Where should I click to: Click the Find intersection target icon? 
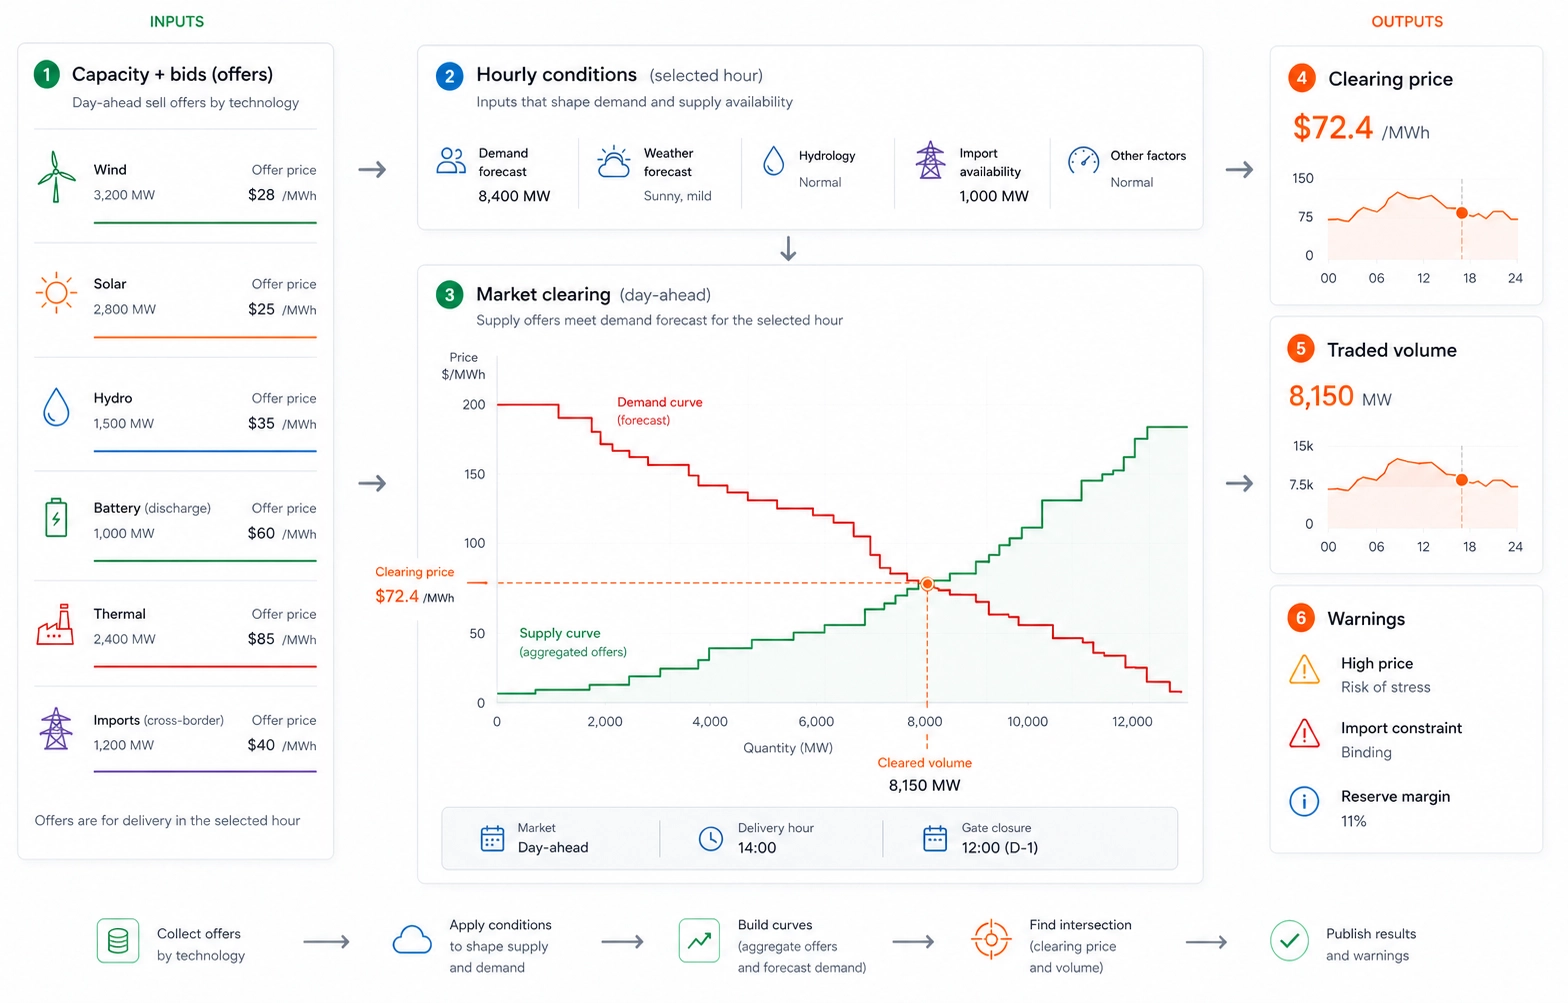coord(991,940)
